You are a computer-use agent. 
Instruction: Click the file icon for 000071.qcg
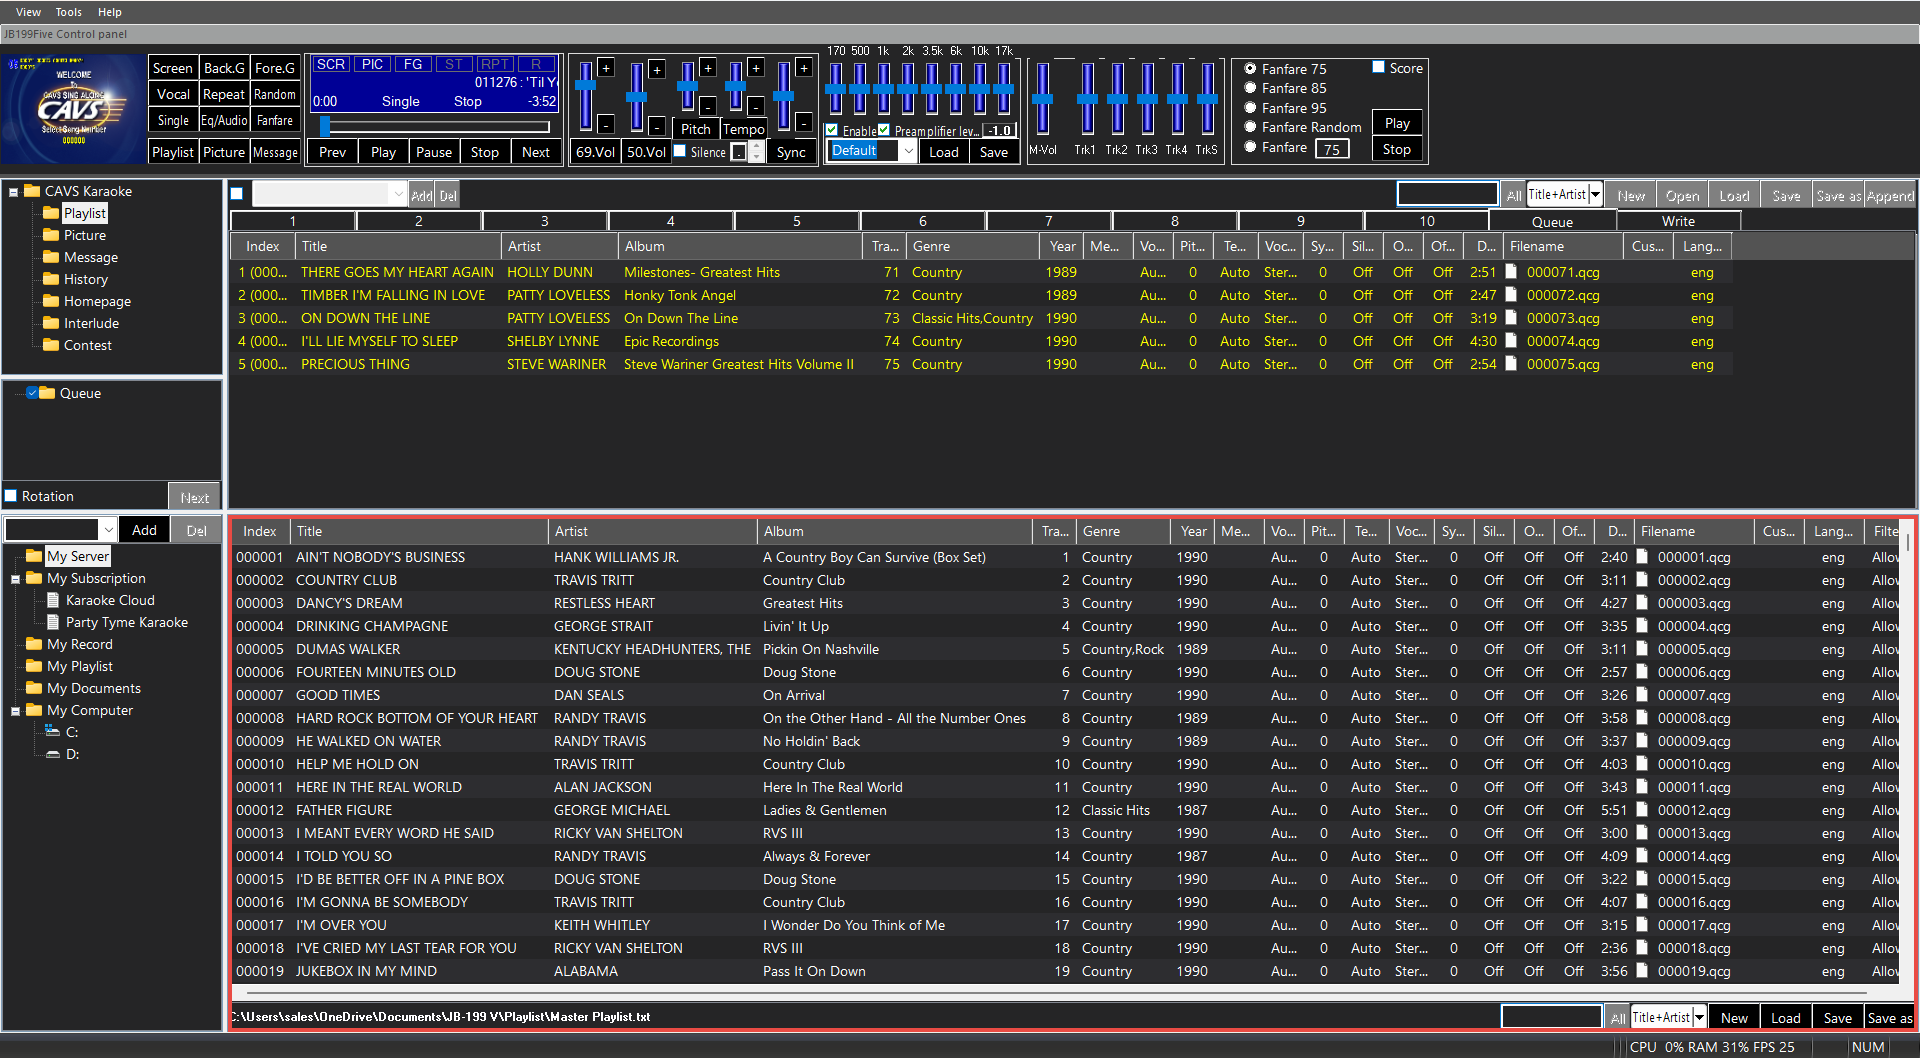pos(1511,272)
